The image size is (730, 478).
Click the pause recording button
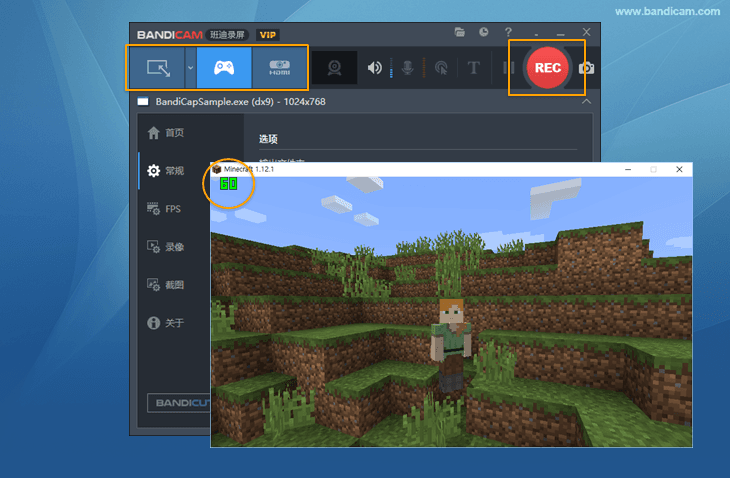click(x=508, y=68)
